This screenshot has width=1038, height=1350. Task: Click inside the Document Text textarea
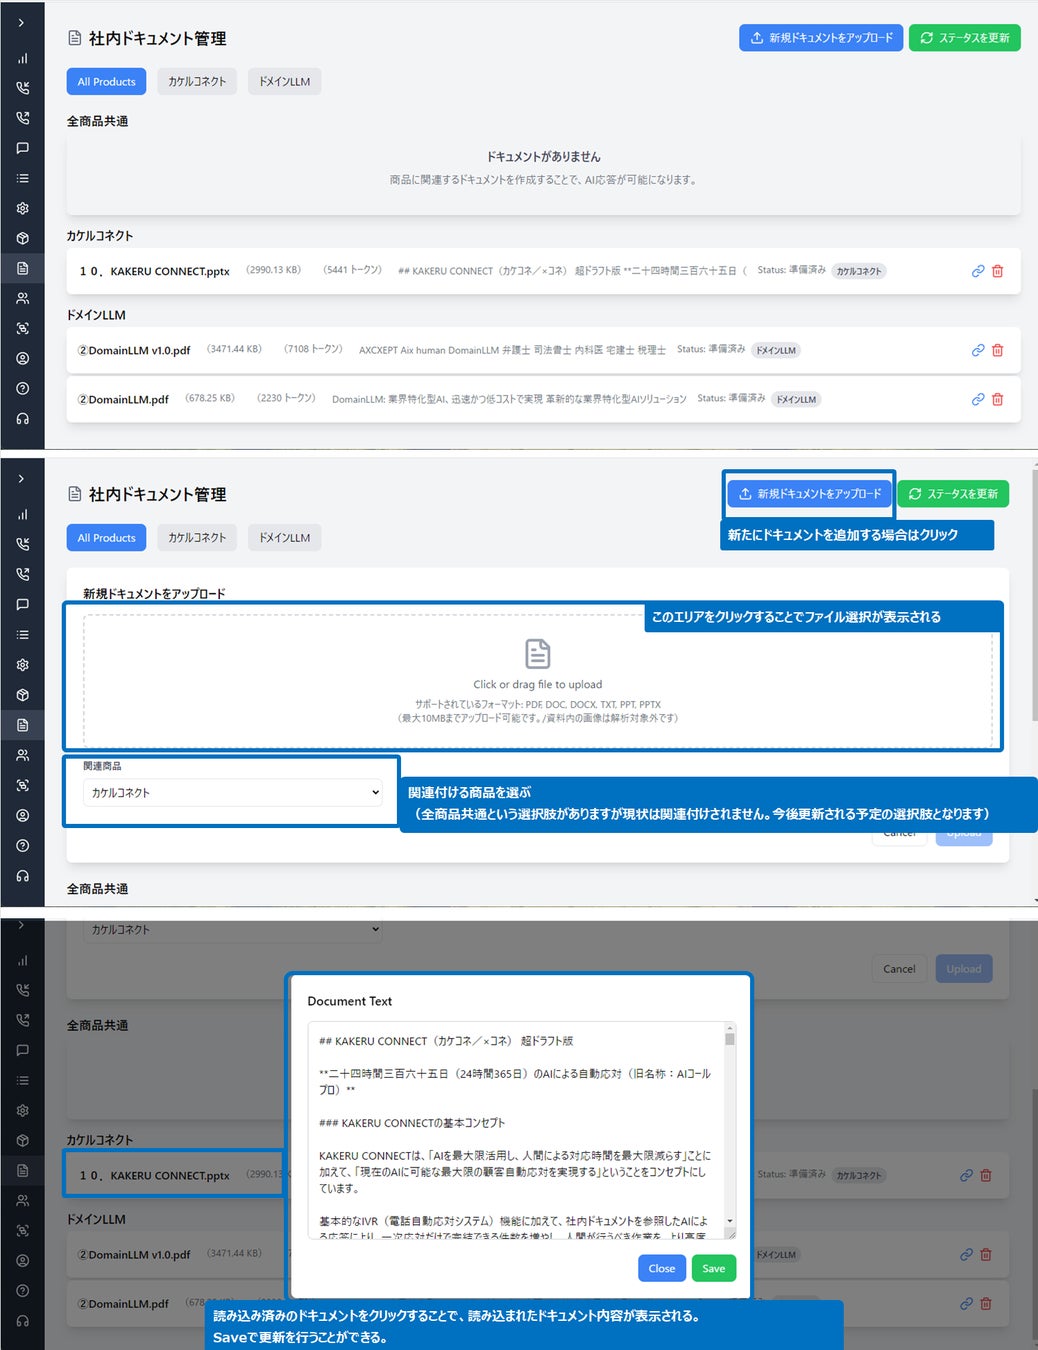click(516, 1130)
